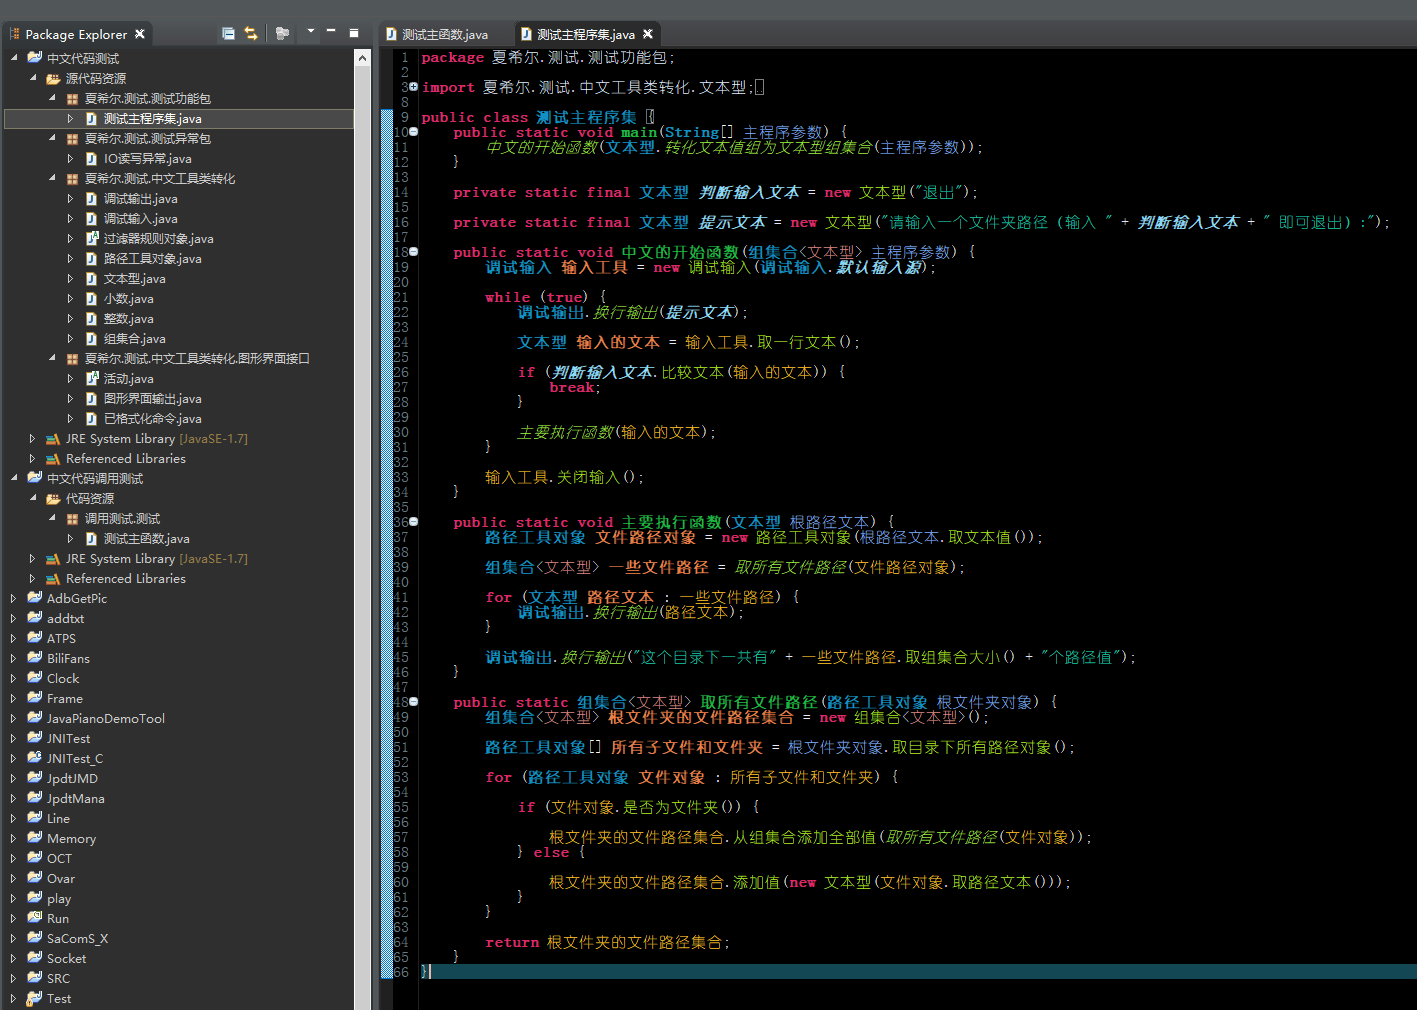Switch to the 测试主函数.java editor tab
This screenshot has width=1417, height=1010.
tap(437, 34)
